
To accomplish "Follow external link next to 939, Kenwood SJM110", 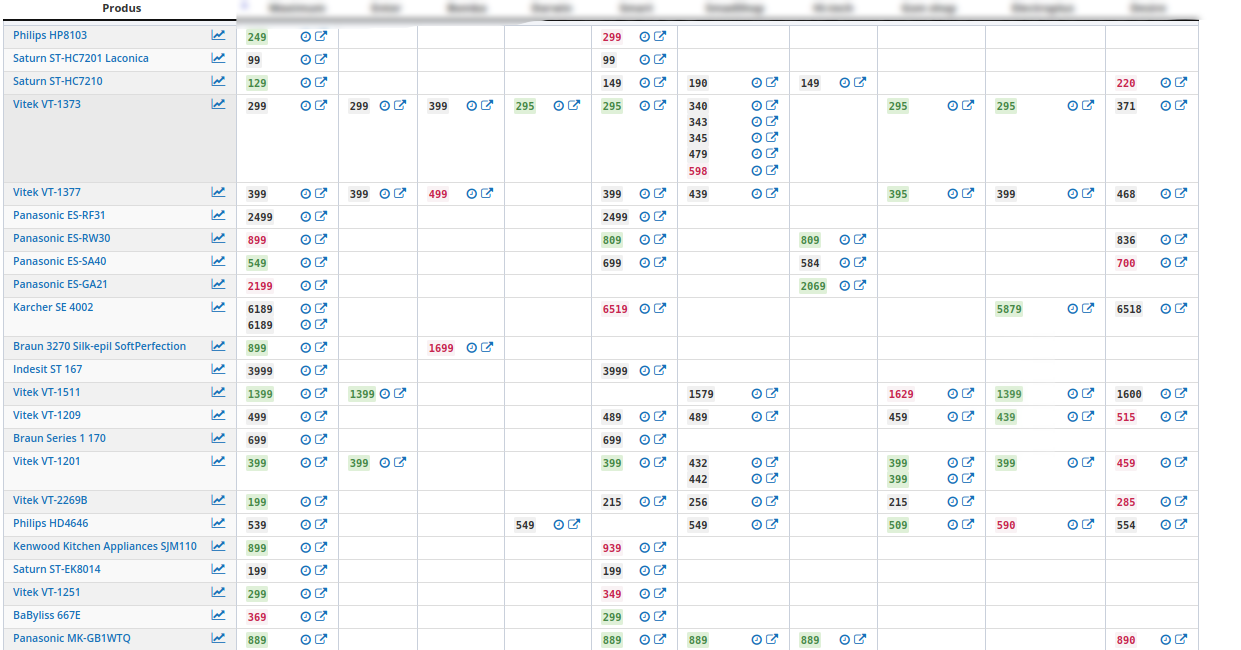I will [x=660, y=548].
